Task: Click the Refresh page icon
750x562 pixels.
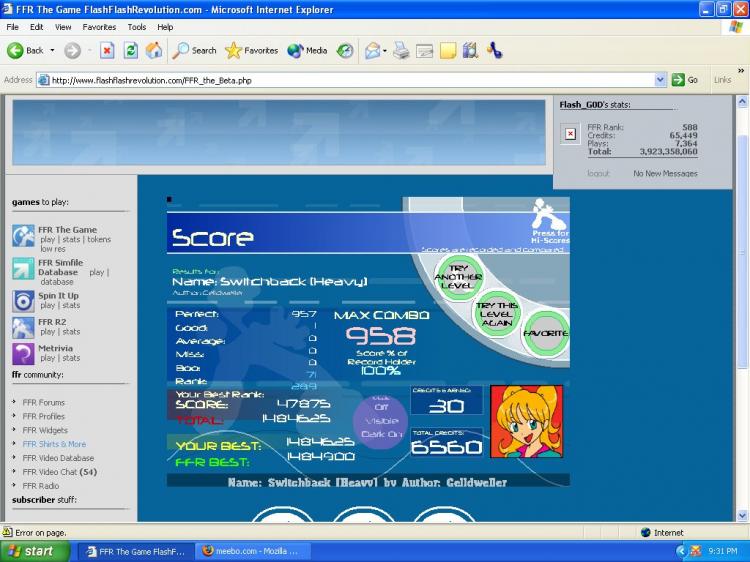Action: coord(131,50)
